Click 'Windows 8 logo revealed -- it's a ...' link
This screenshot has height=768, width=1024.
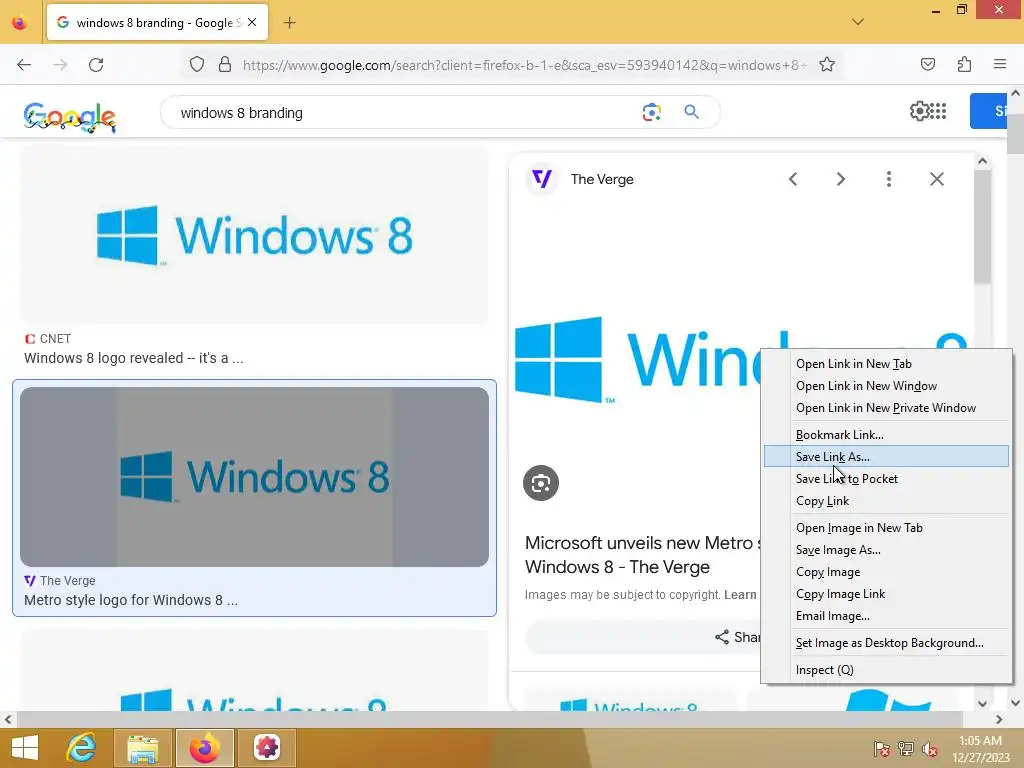click(133, 358)
